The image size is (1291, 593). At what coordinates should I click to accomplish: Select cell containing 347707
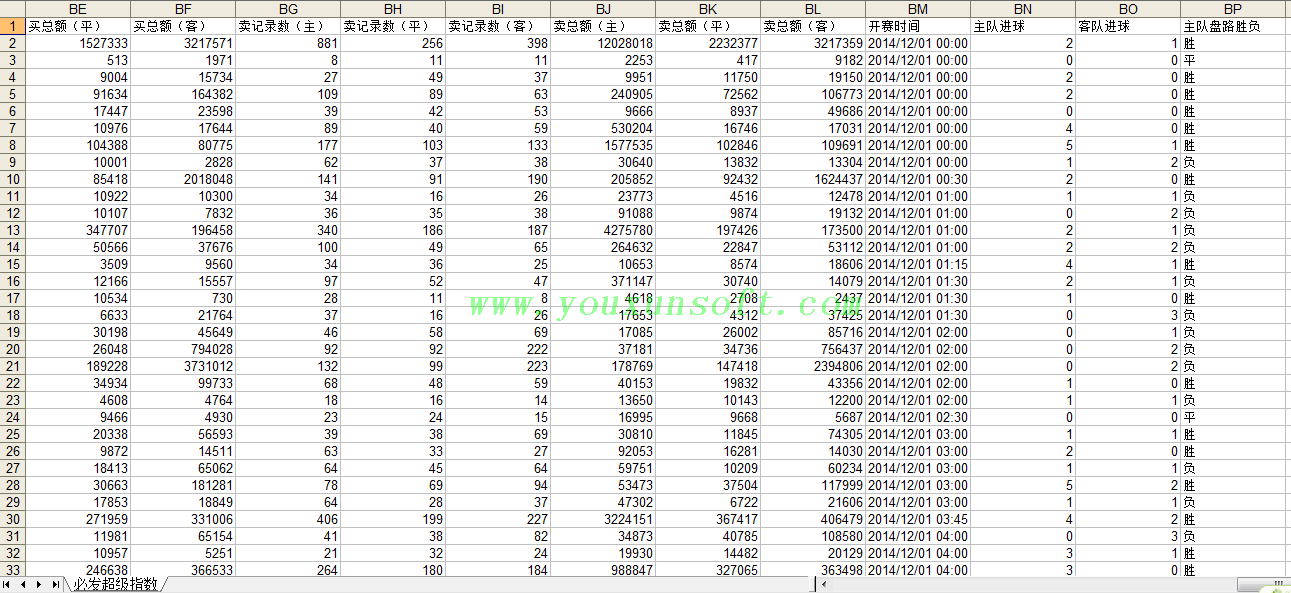click(78, 230)
